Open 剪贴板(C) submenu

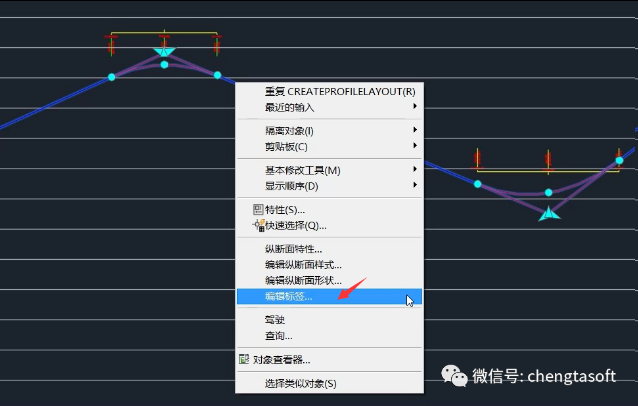click(329, 146)
